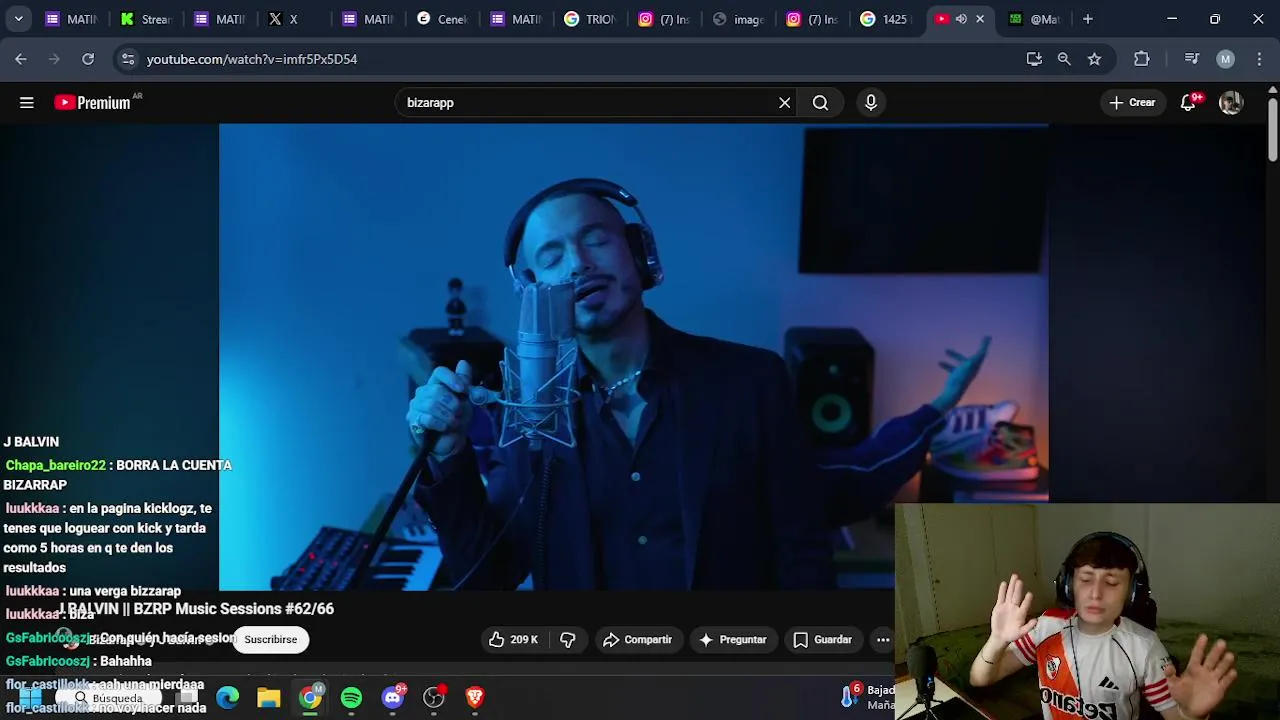
Task: Open the YouTube account avatar menu
Action: pos(1231,102)
